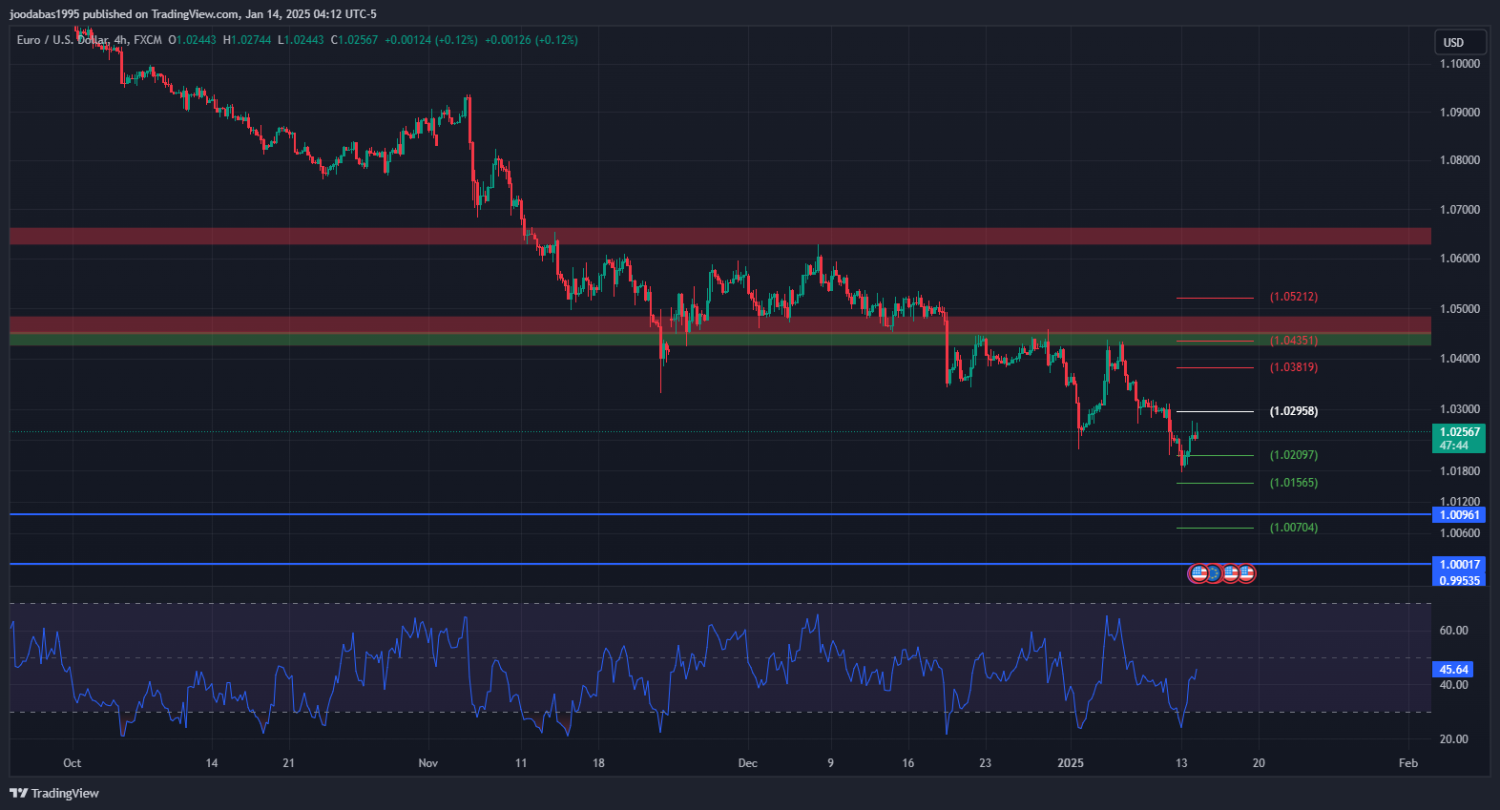Click the 2025 label on time axis
The width and height of the screenshot is (1500, 810).
coord(1071,763)
